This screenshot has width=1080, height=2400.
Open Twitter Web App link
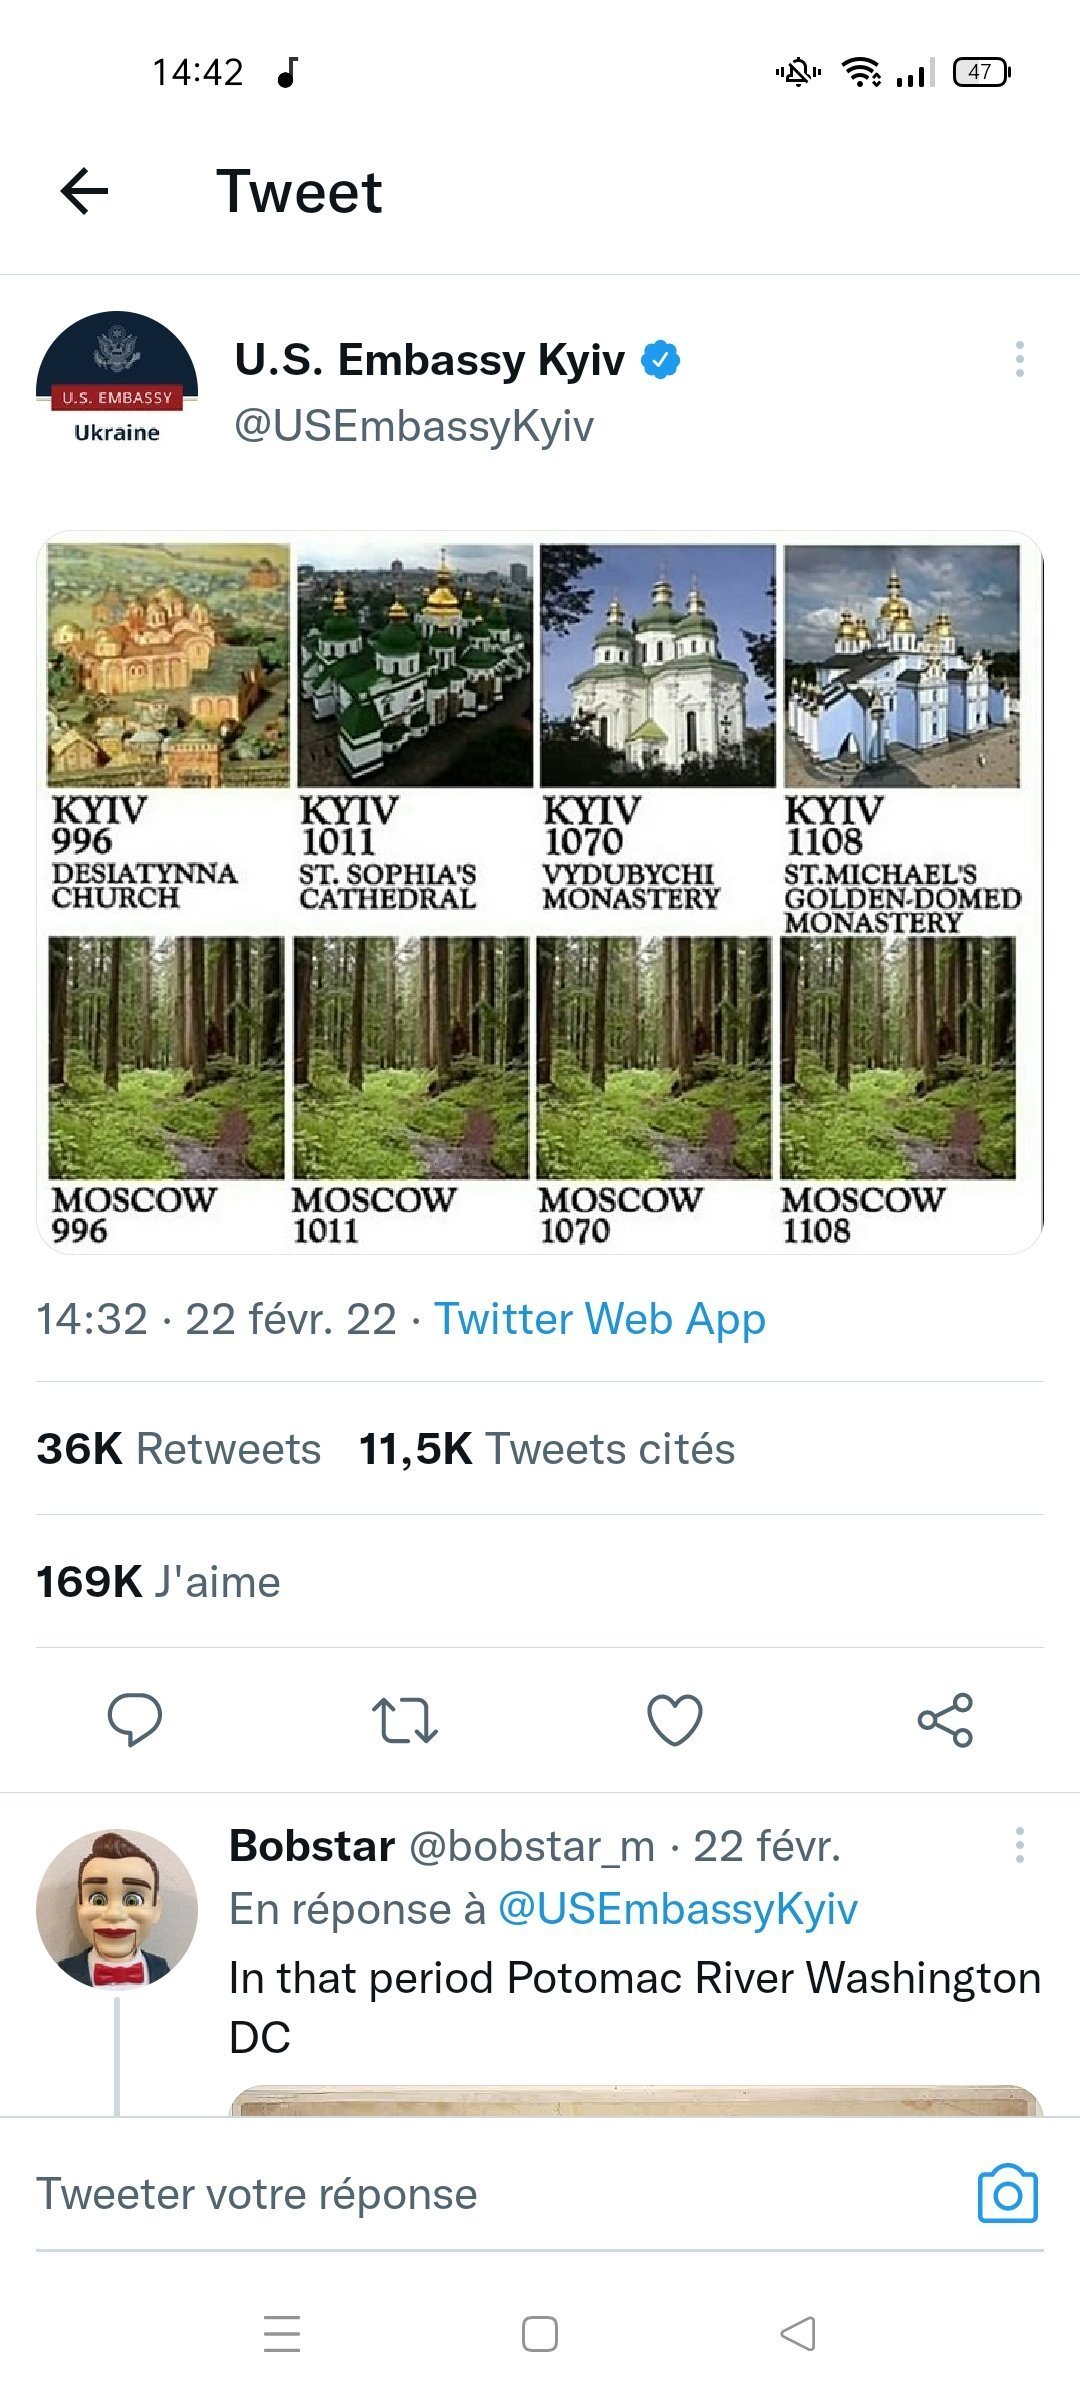point(599,1319)
